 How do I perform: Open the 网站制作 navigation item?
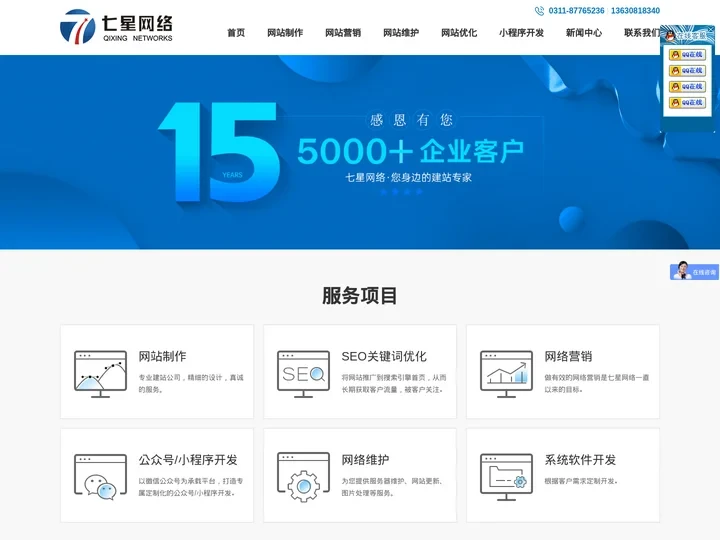click(x=285, y=33)
